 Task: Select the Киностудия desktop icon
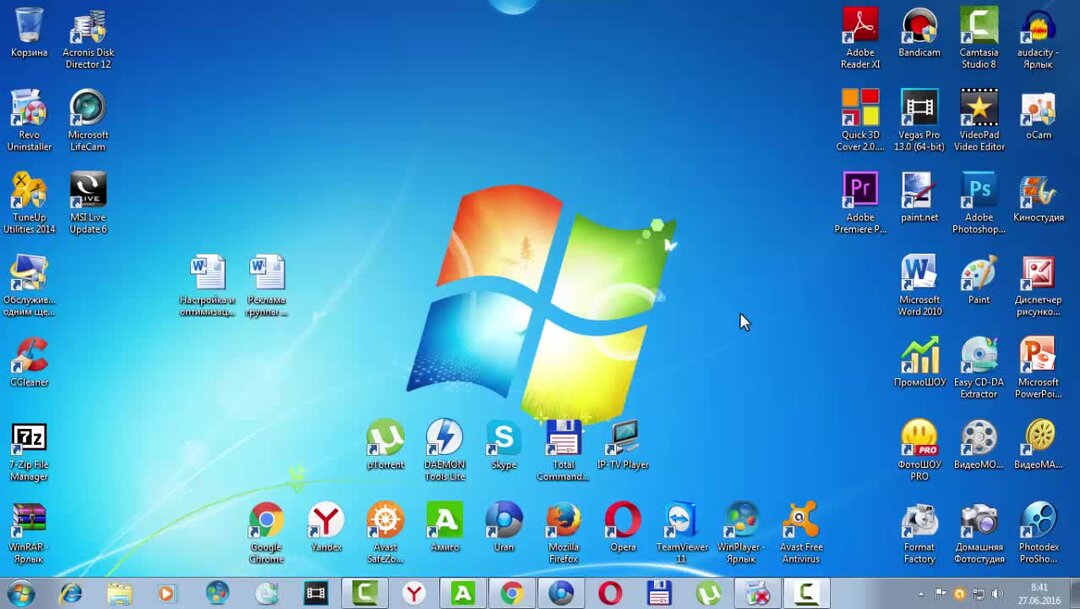(x=1038, y=191)
